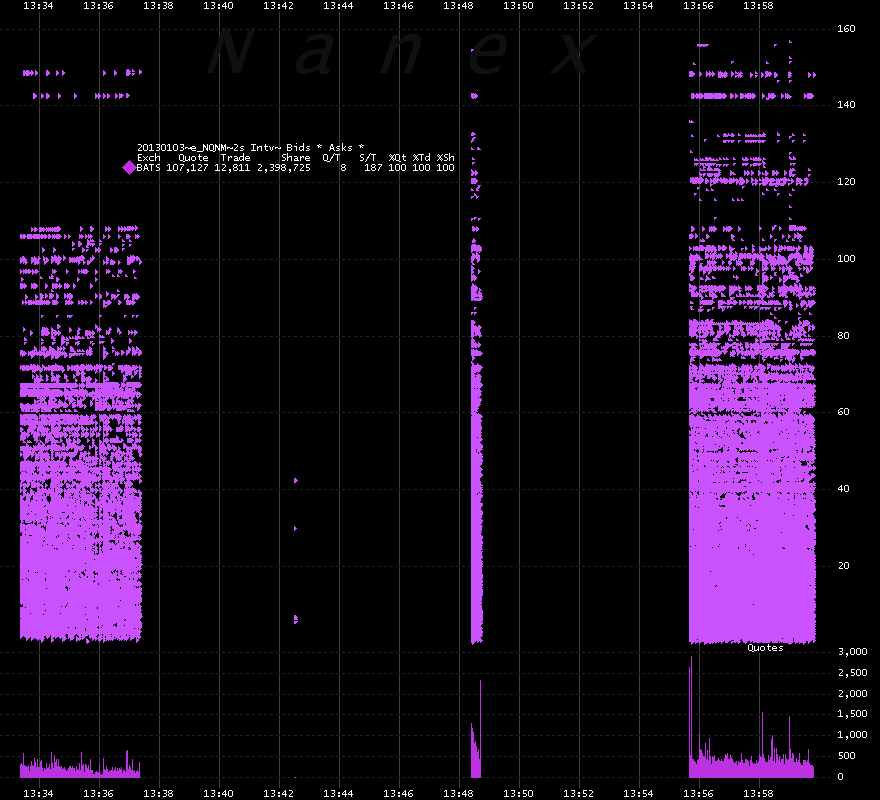Click the tall quote spike near 13:48 in the lower panel
This screenshot has height=800, width=880.
(x=480, y=729)
